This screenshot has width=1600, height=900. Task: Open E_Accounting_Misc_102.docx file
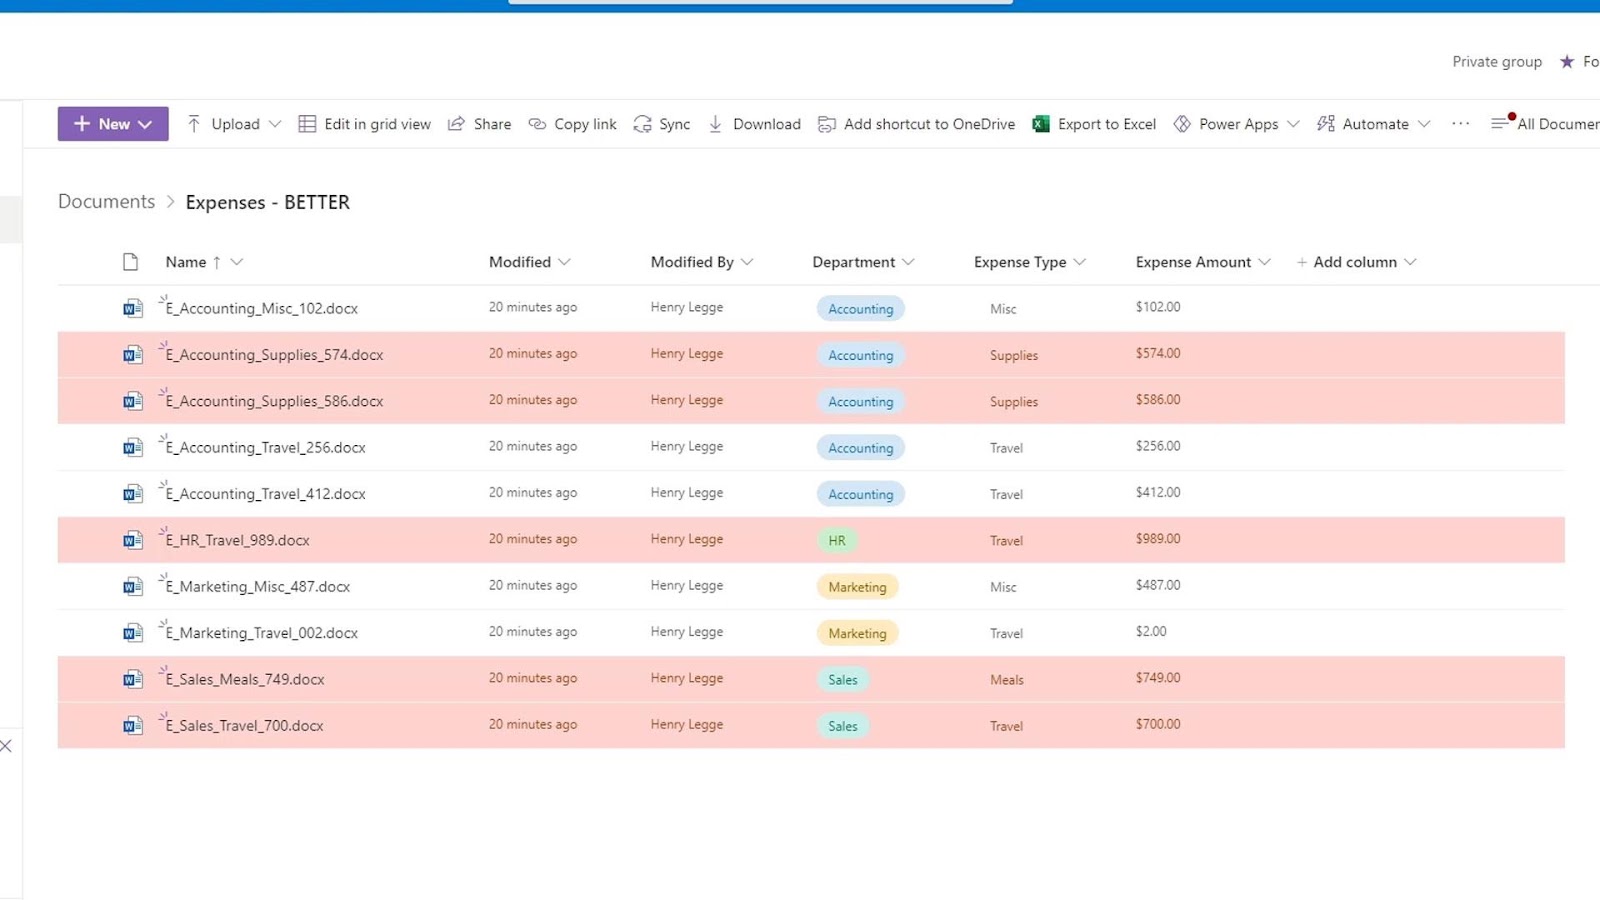pyautogui.click(x=262, y=309)
